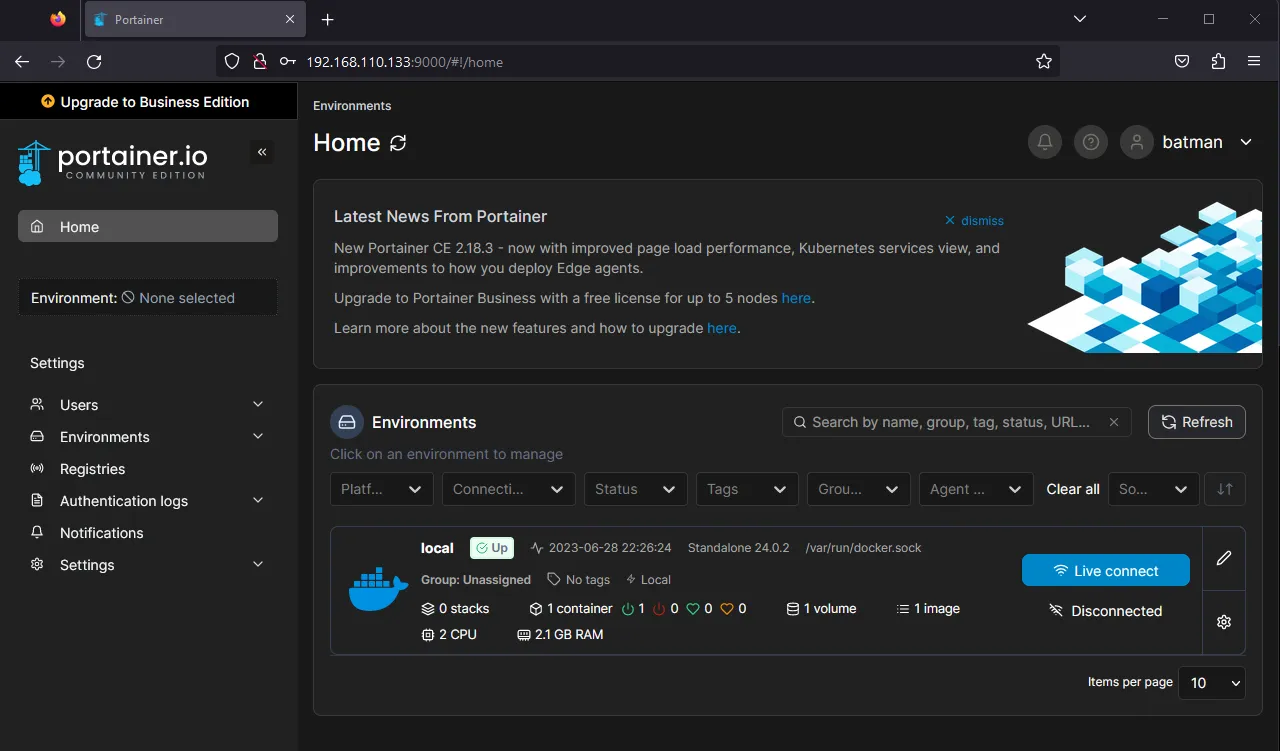Dismiss the Latest News banner
Screen dimensions: 1280x751
tap(974, 220)
